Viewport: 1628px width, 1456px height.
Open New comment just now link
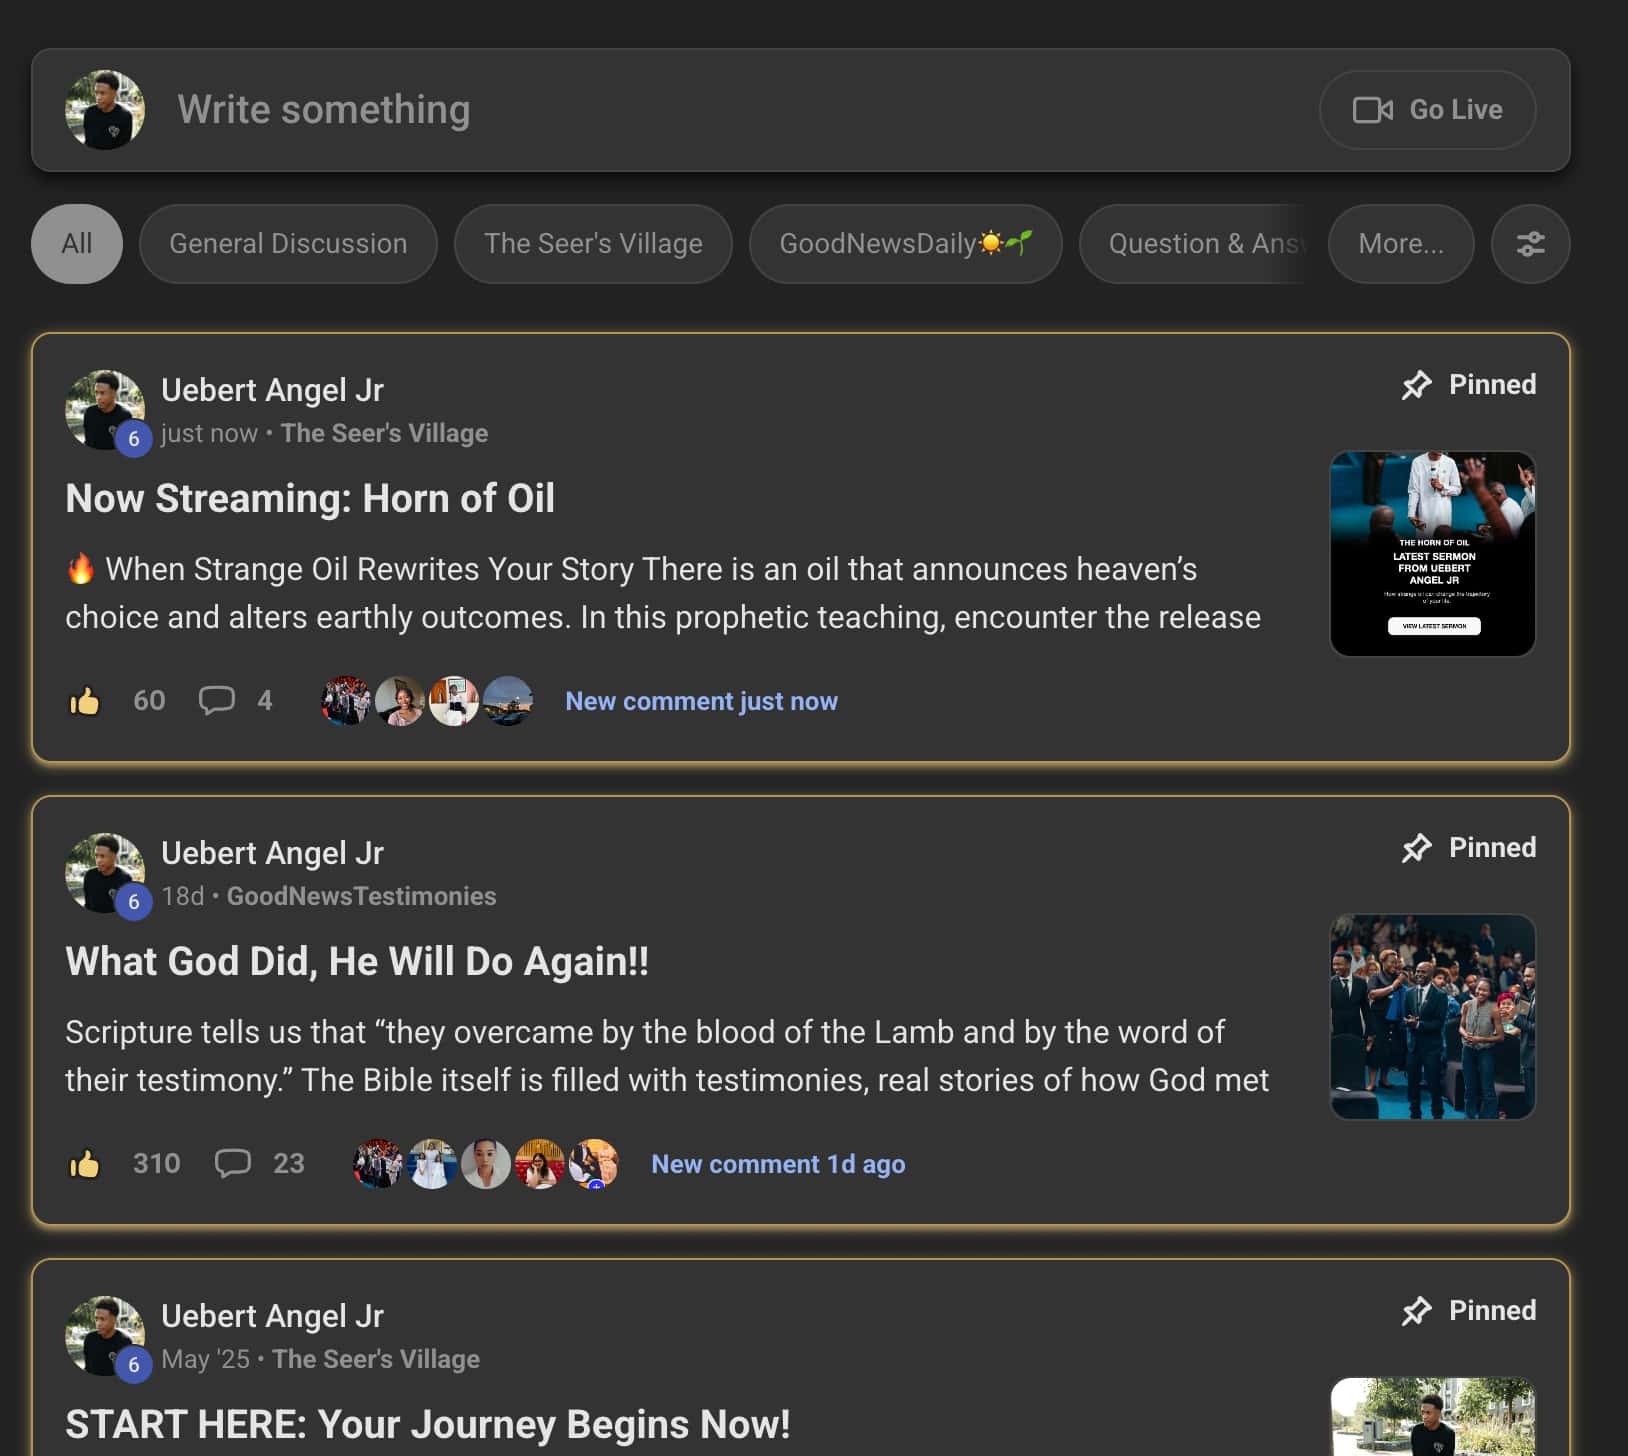[701, 701]
